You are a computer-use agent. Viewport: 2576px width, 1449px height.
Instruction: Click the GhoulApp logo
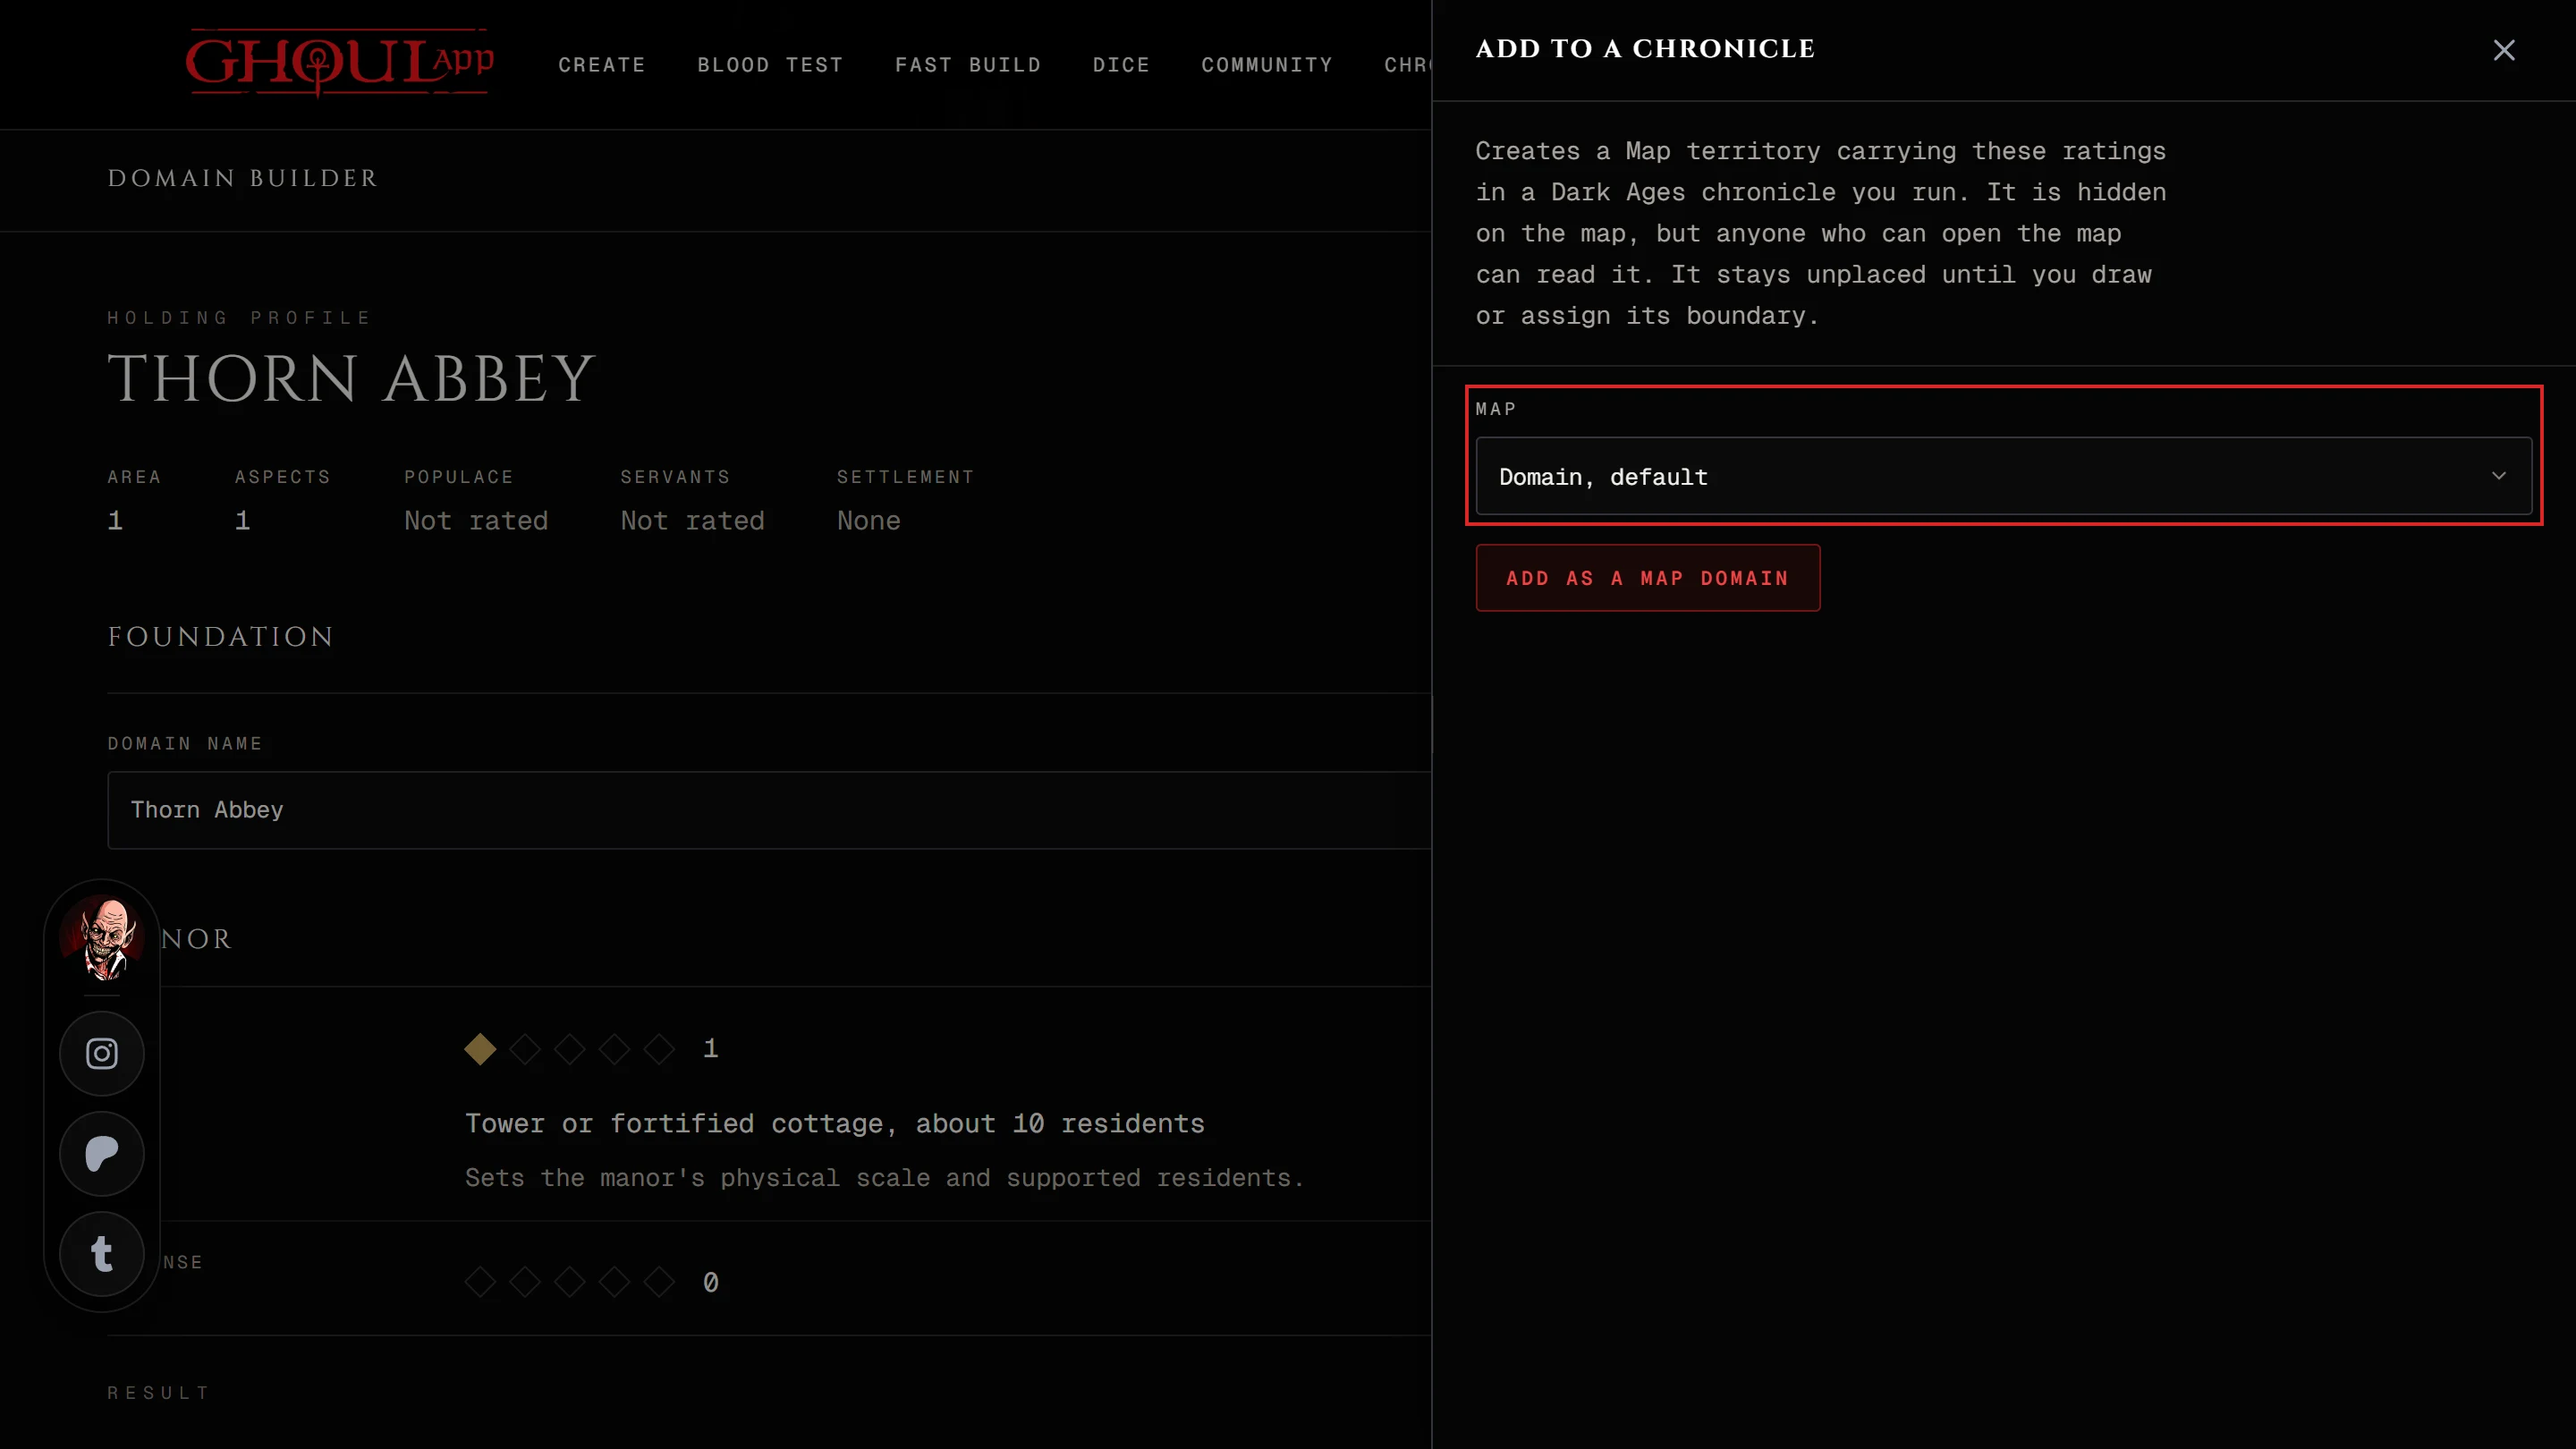[x=339, y=62]
